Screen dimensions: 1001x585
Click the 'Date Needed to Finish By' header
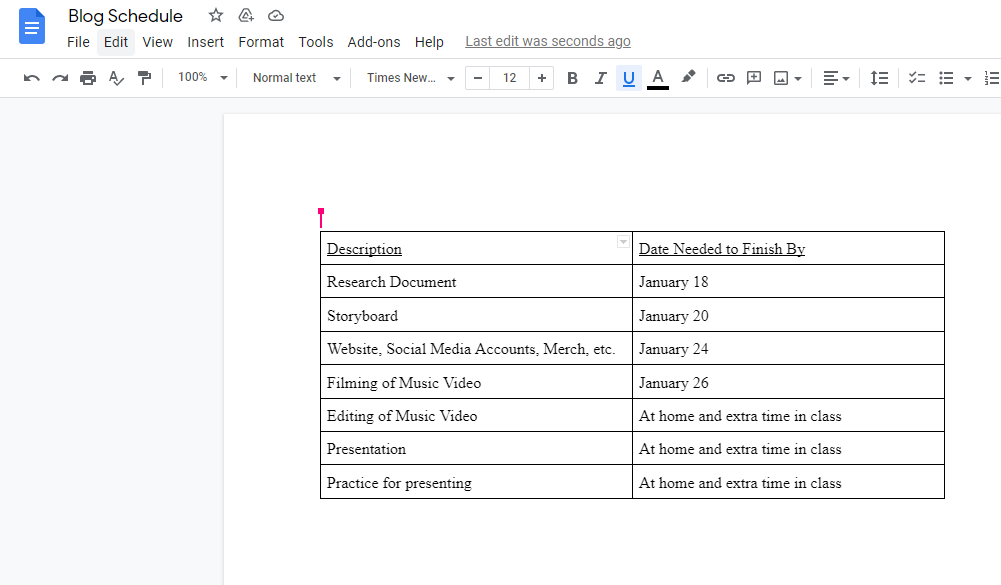coord(788,248)
